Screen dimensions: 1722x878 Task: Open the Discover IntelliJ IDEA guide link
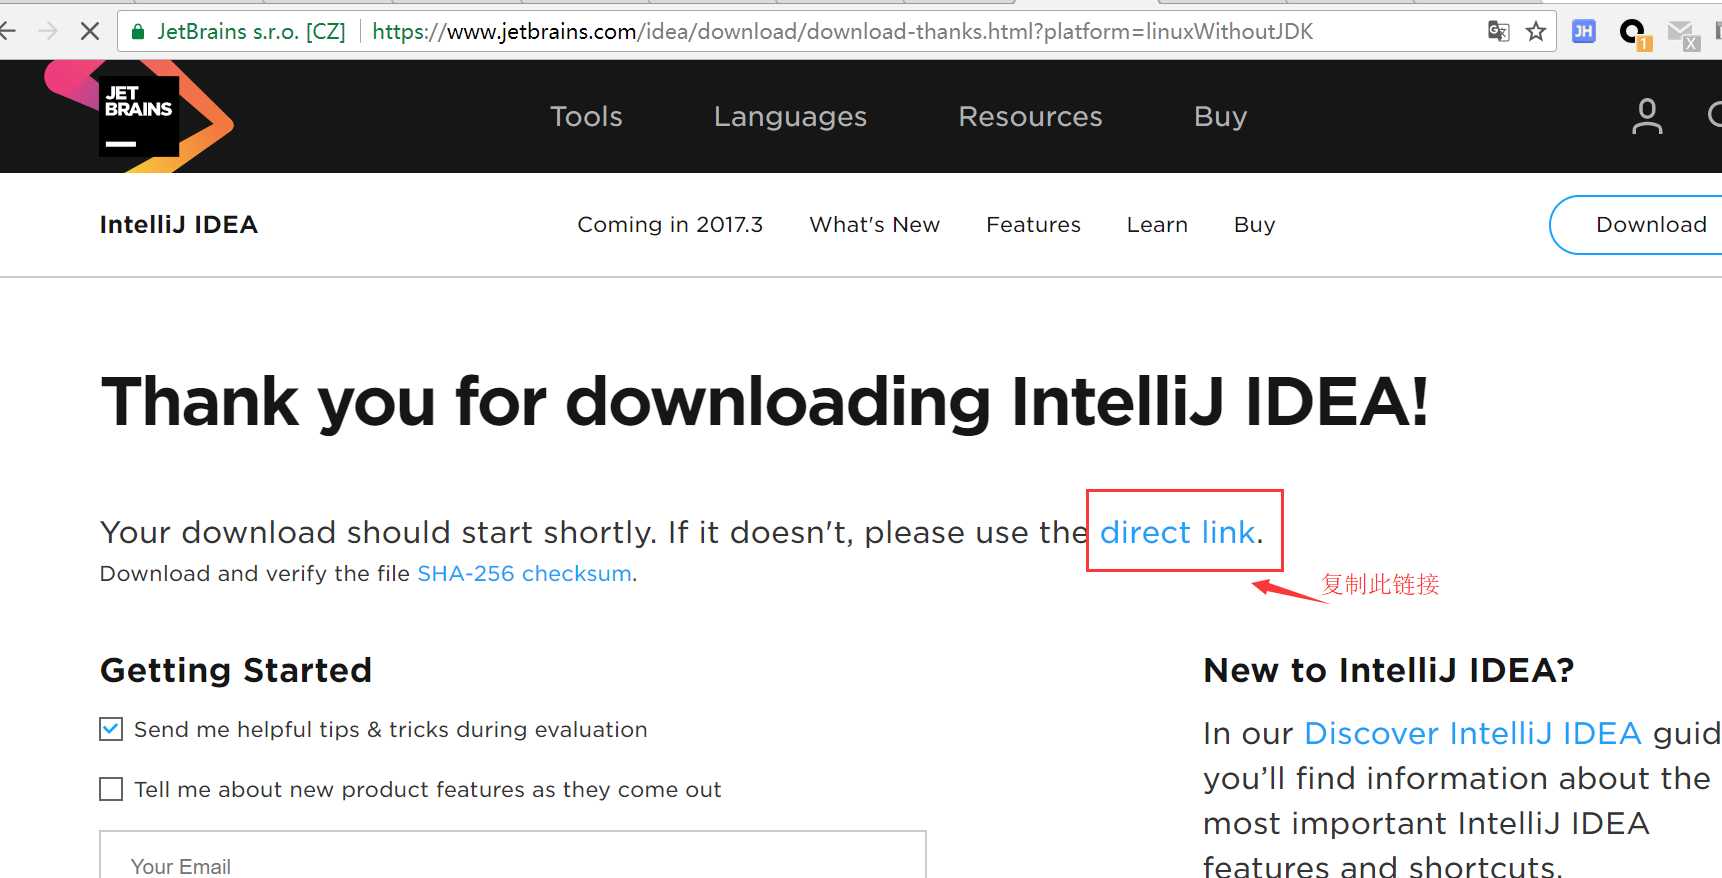pyautogui.click(x=1472, y=733)
